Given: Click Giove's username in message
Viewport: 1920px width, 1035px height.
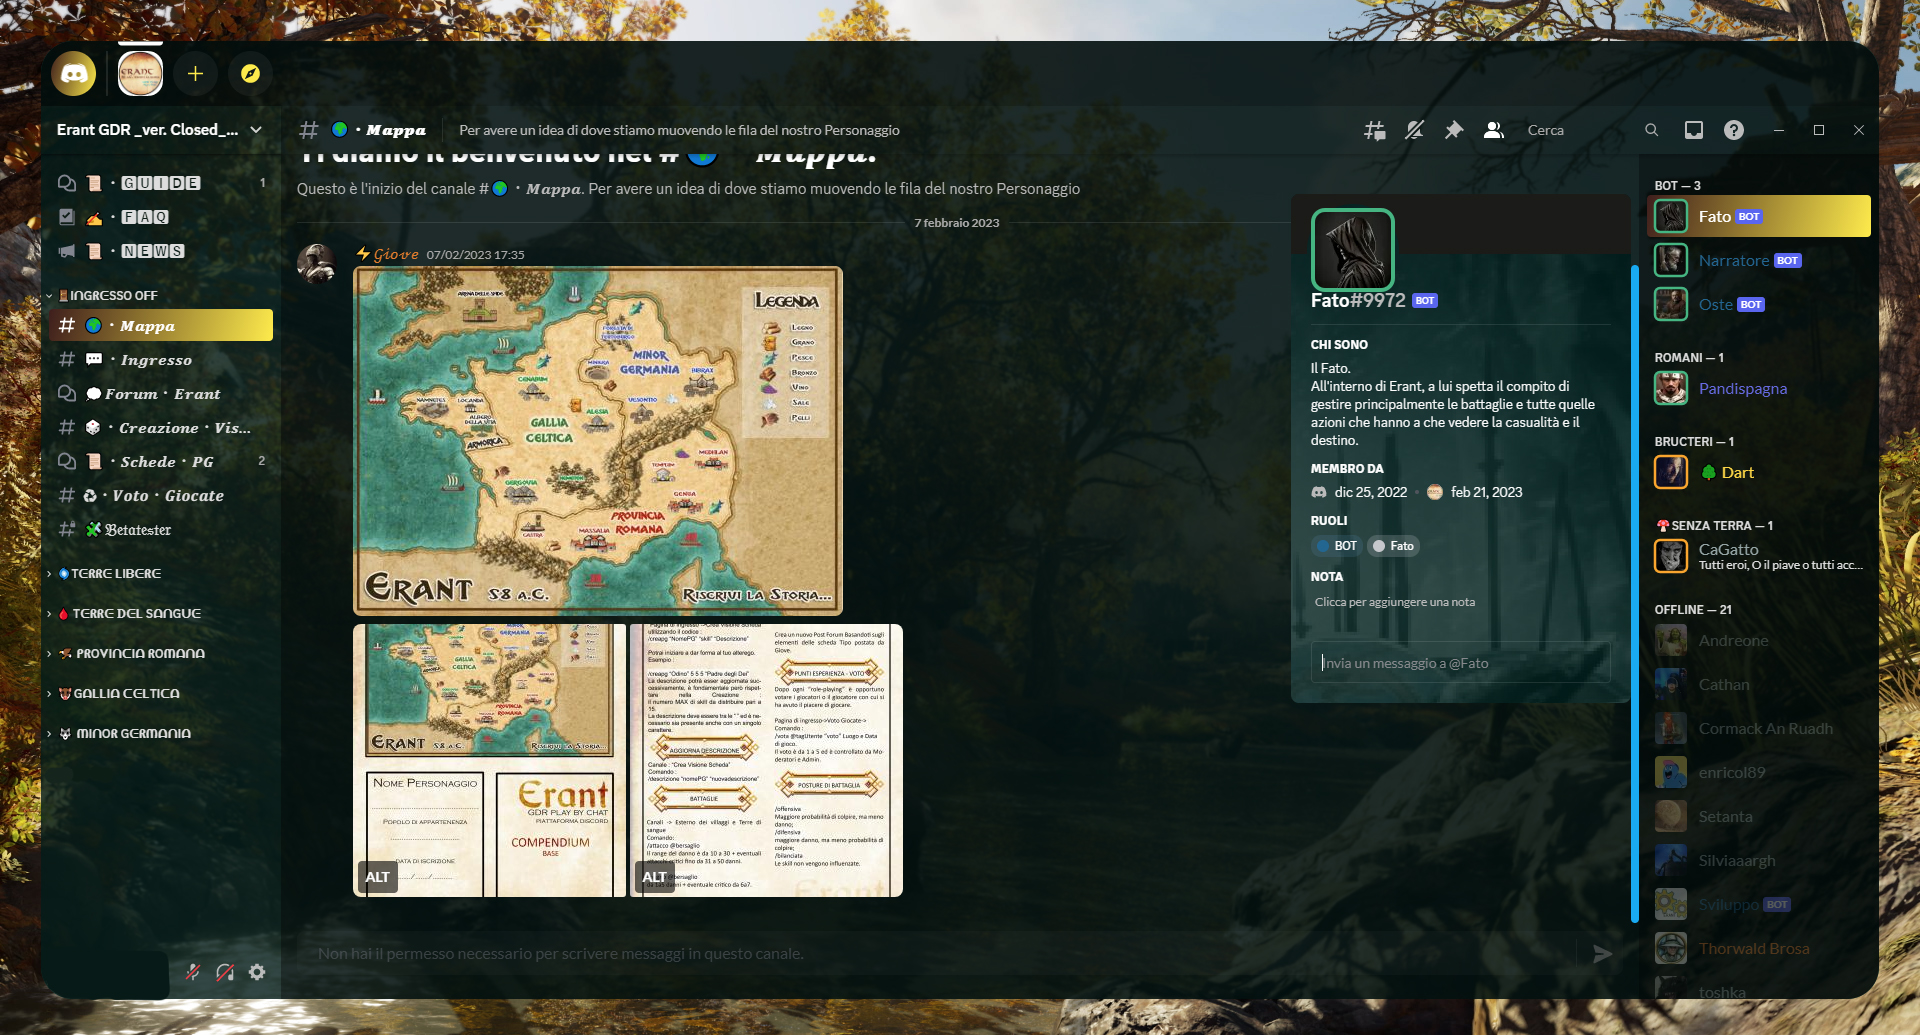Looking at the screenshot, I should [396, 254].
